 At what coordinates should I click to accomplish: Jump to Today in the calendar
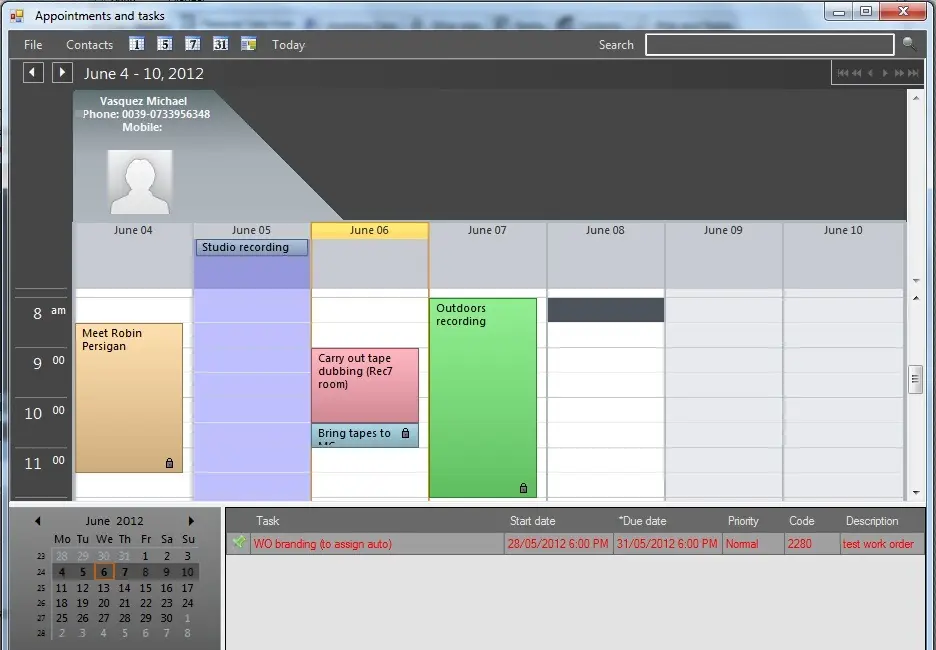(288, 45)
